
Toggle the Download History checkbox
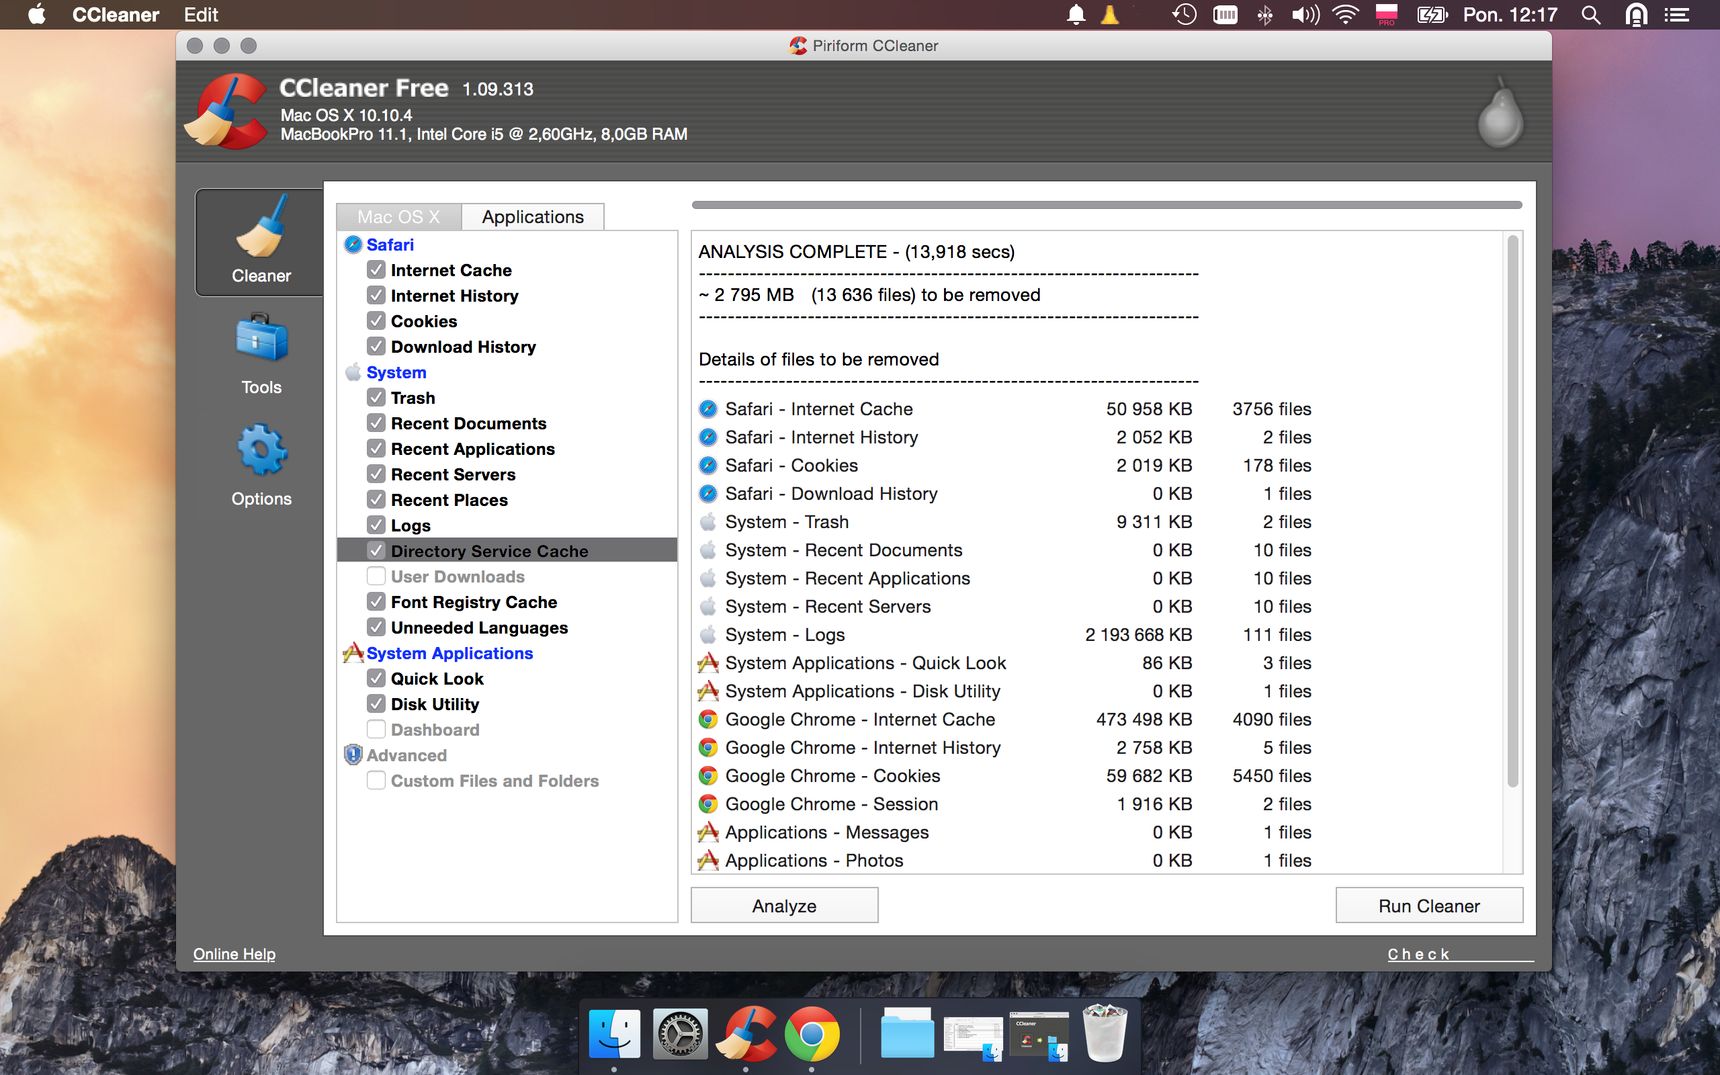(376, 347)
